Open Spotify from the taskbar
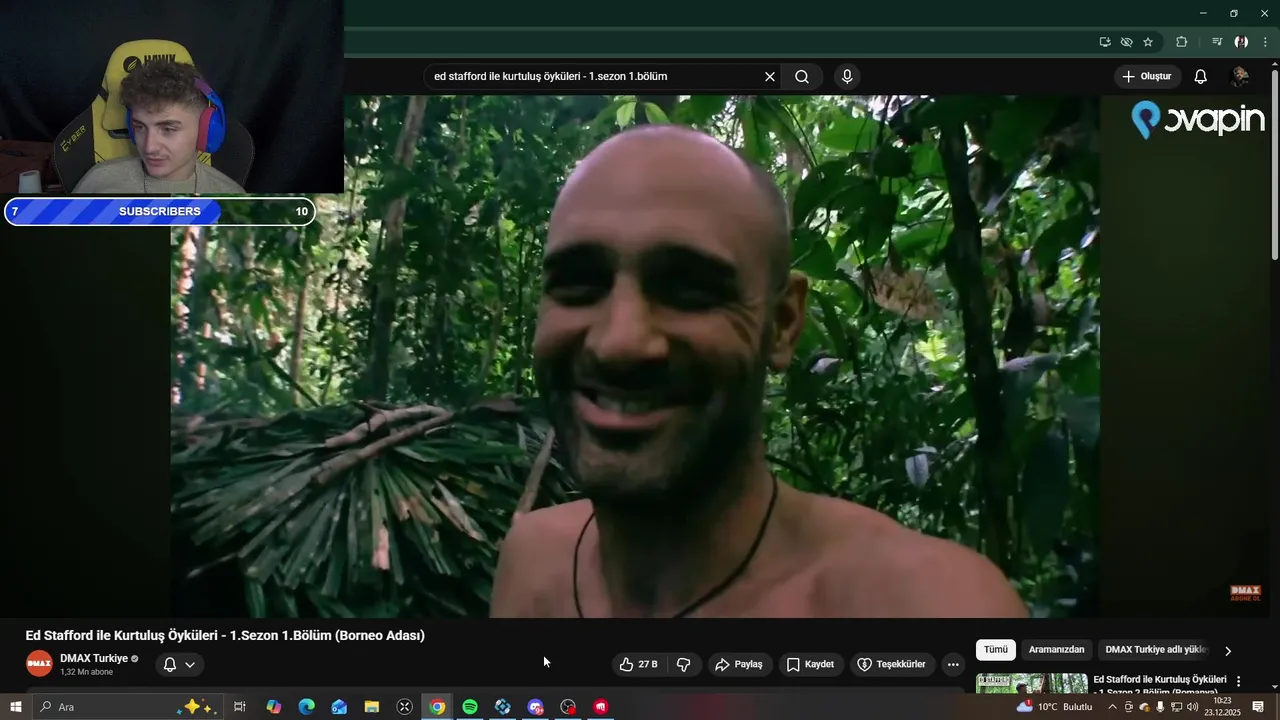Viewport: 1280px width, 720px height. 470,707
